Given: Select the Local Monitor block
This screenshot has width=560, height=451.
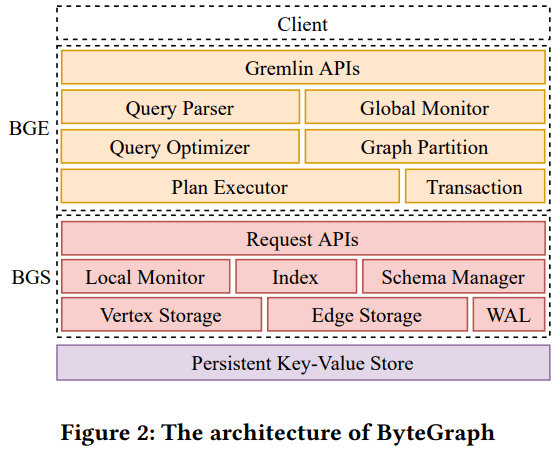Looking at the screenshot, I should click(145, 277).
